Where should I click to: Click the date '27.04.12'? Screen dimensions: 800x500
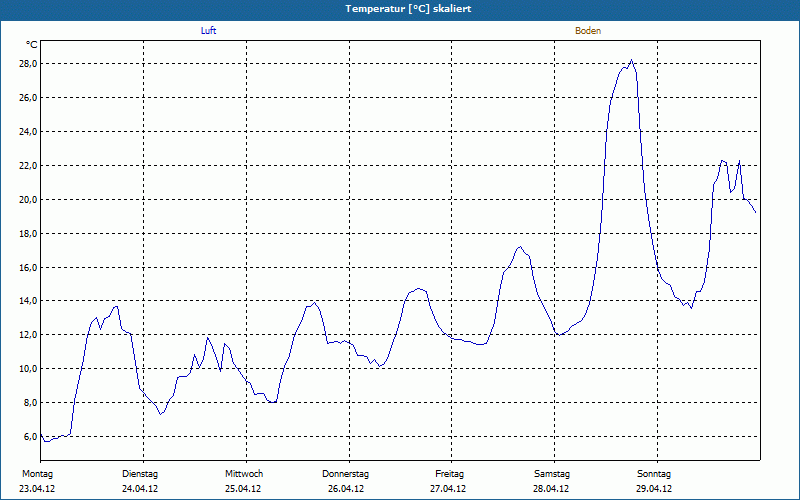coord(448,489)
